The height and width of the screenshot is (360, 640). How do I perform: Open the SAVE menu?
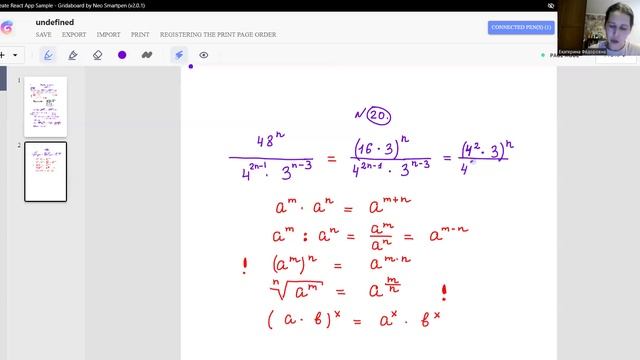44,35
